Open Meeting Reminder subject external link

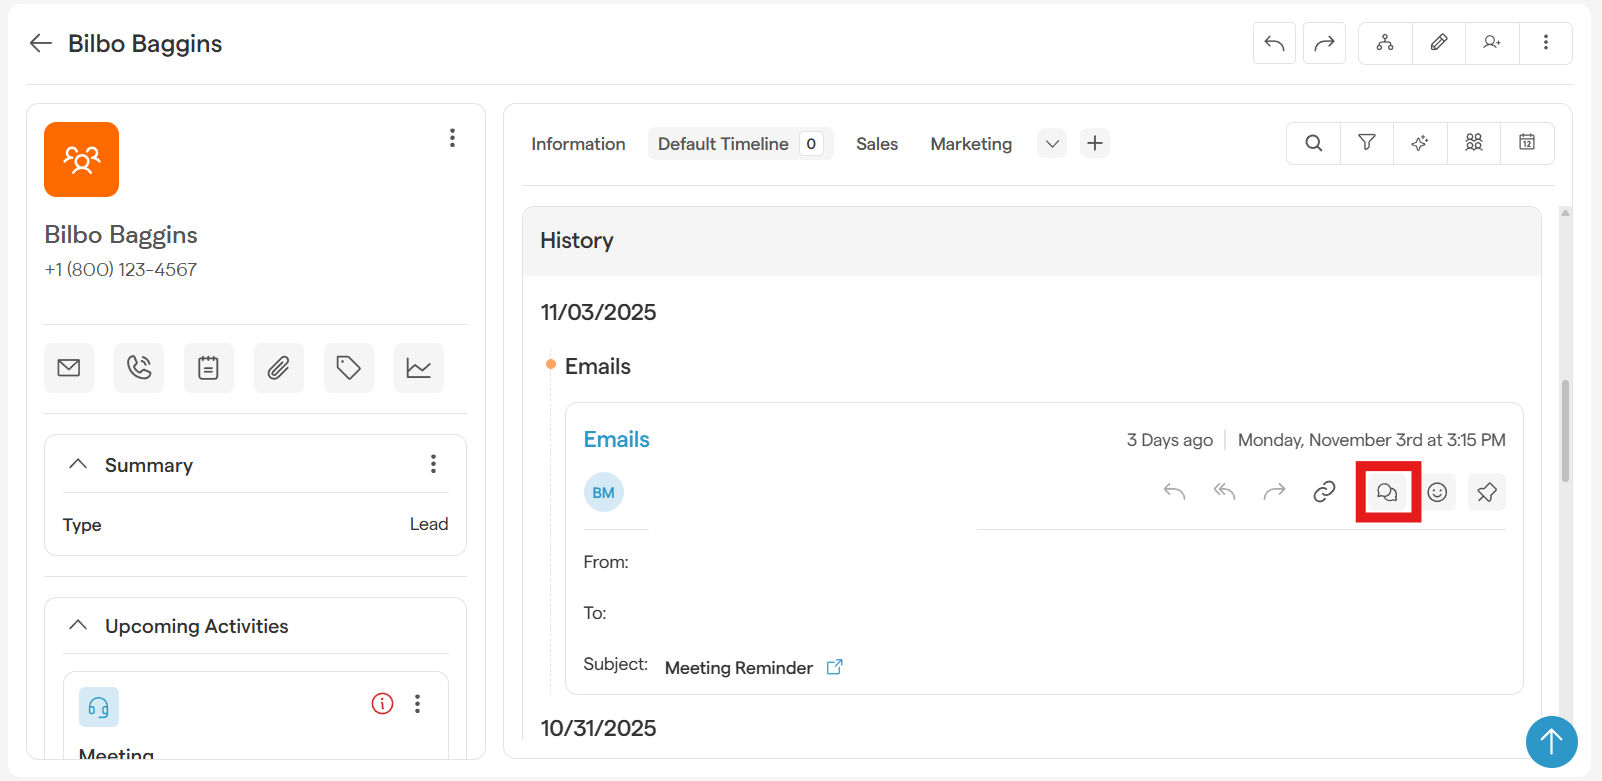point(835,667)
